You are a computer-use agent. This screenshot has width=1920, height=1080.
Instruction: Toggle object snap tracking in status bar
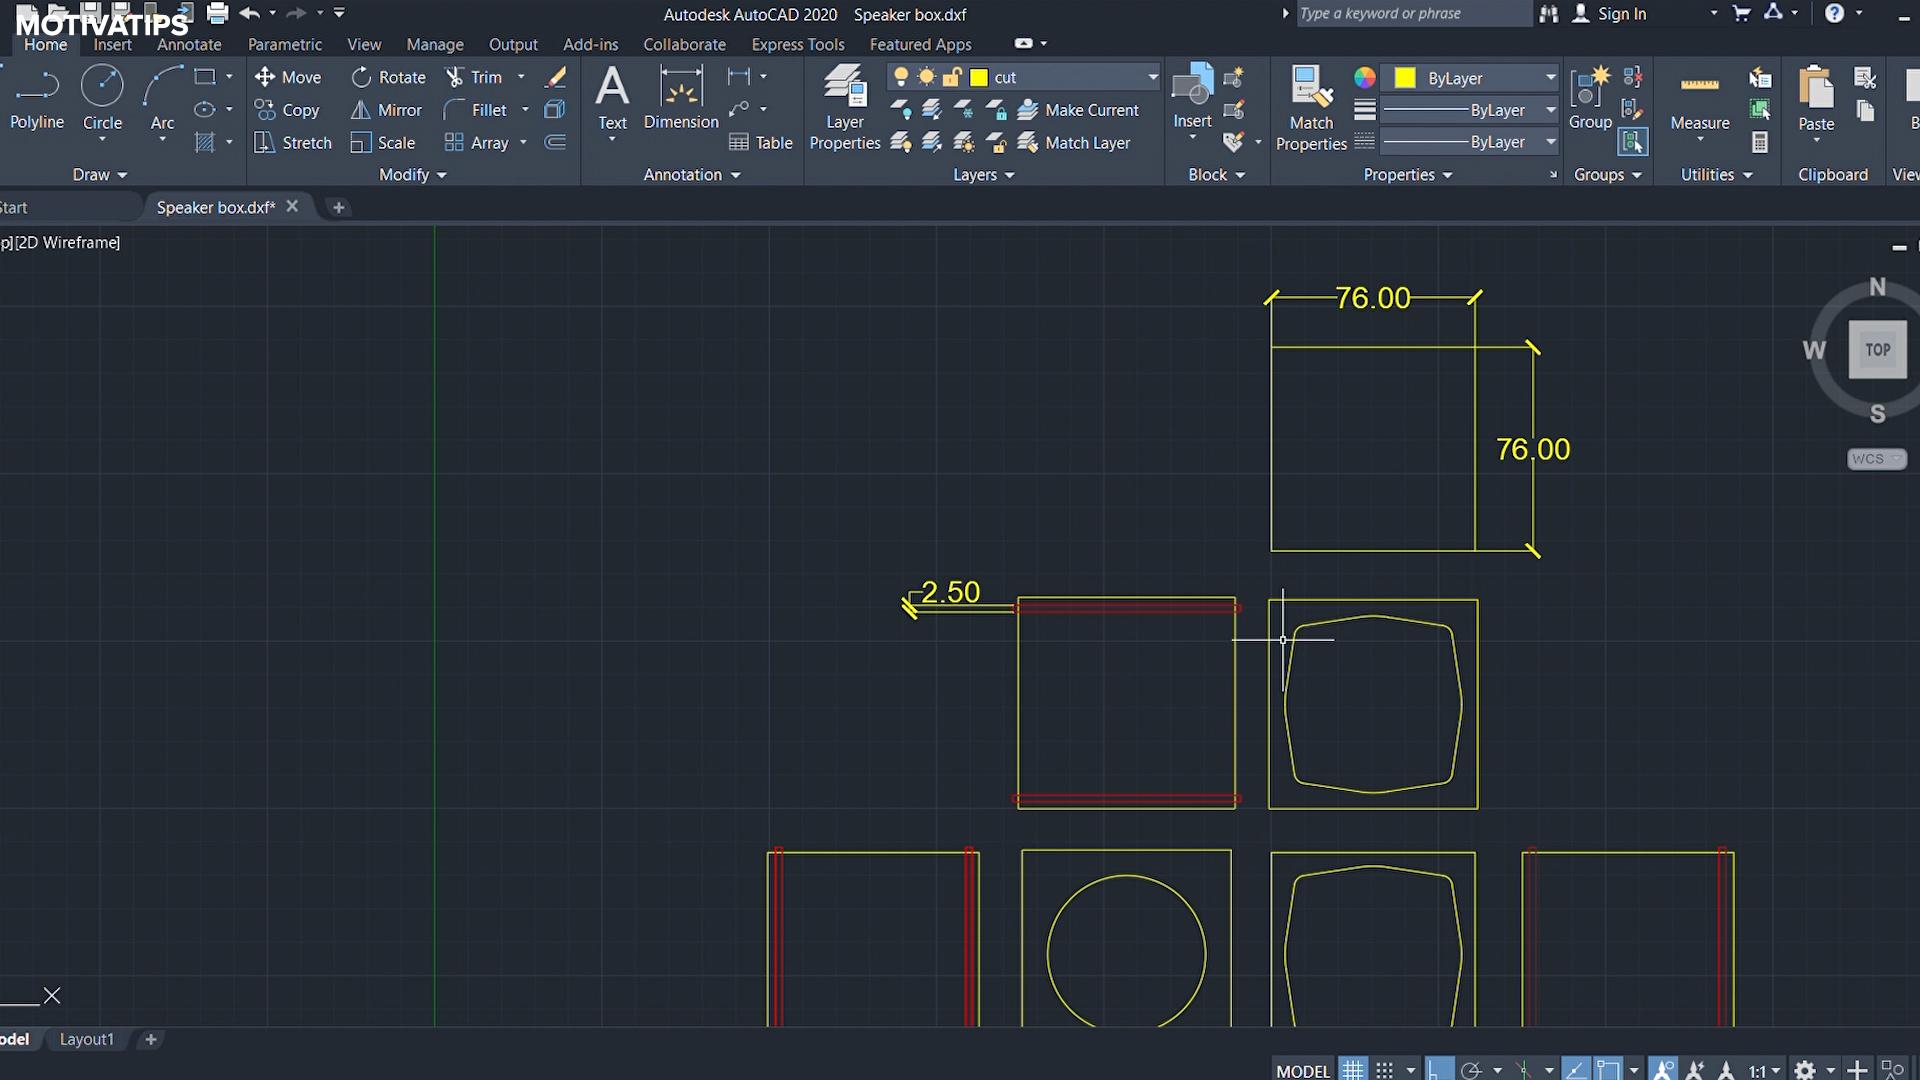point(1576,1070)
